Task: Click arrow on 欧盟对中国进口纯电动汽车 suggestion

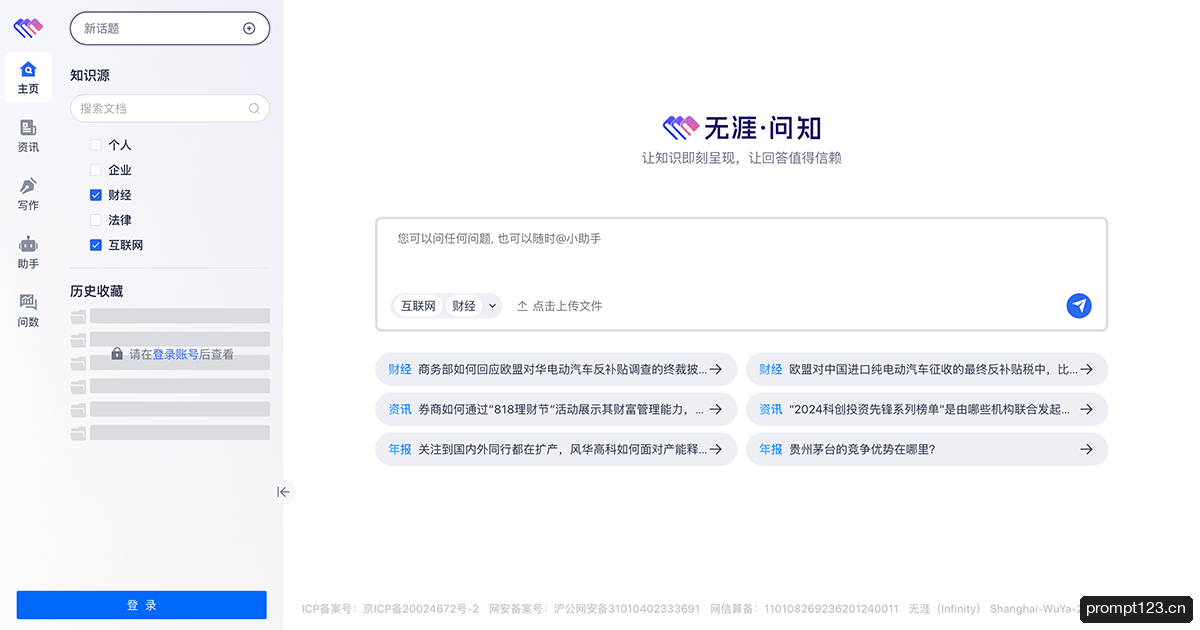Action: pyautogui.click(x=1087, y=369)
